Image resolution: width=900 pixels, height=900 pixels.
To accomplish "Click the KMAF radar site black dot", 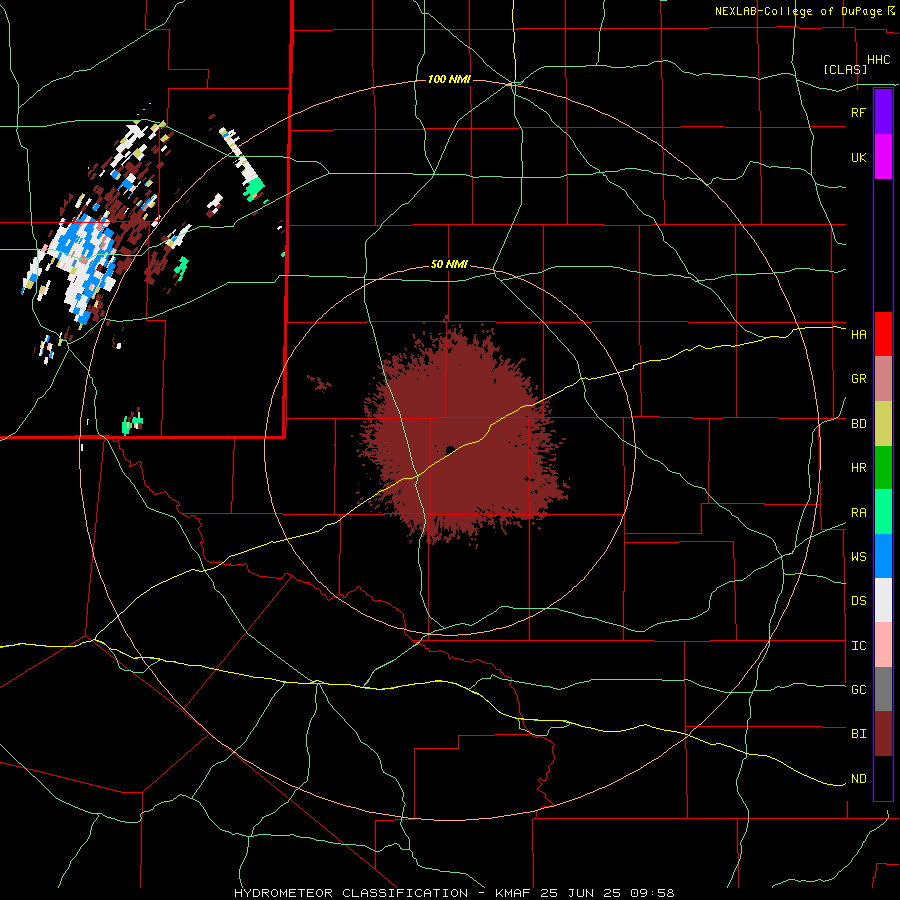I will (x=450, y=449).
